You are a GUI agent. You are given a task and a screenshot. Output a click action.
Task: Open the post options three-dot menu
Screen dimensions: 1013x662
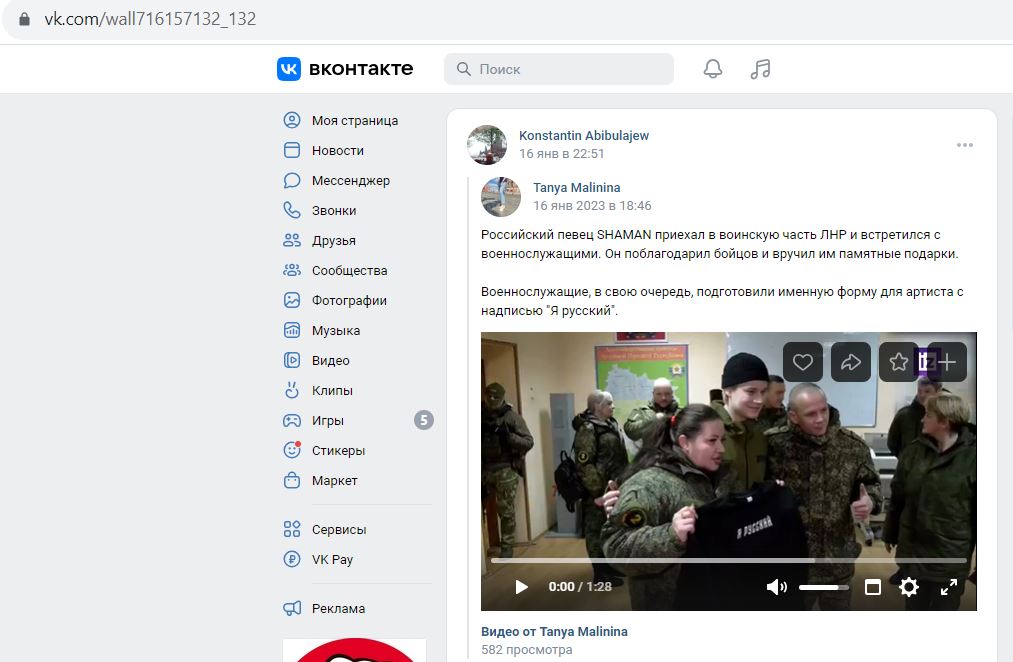(965, 145)
